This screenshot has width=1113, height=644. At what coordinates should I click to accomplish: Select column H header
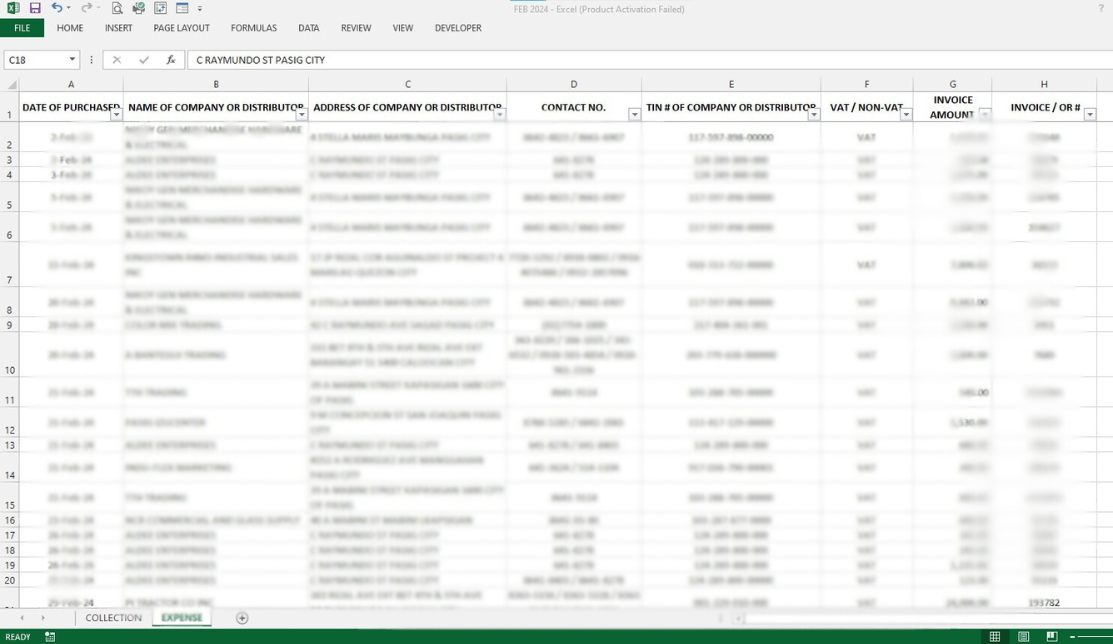[1044, 84]
